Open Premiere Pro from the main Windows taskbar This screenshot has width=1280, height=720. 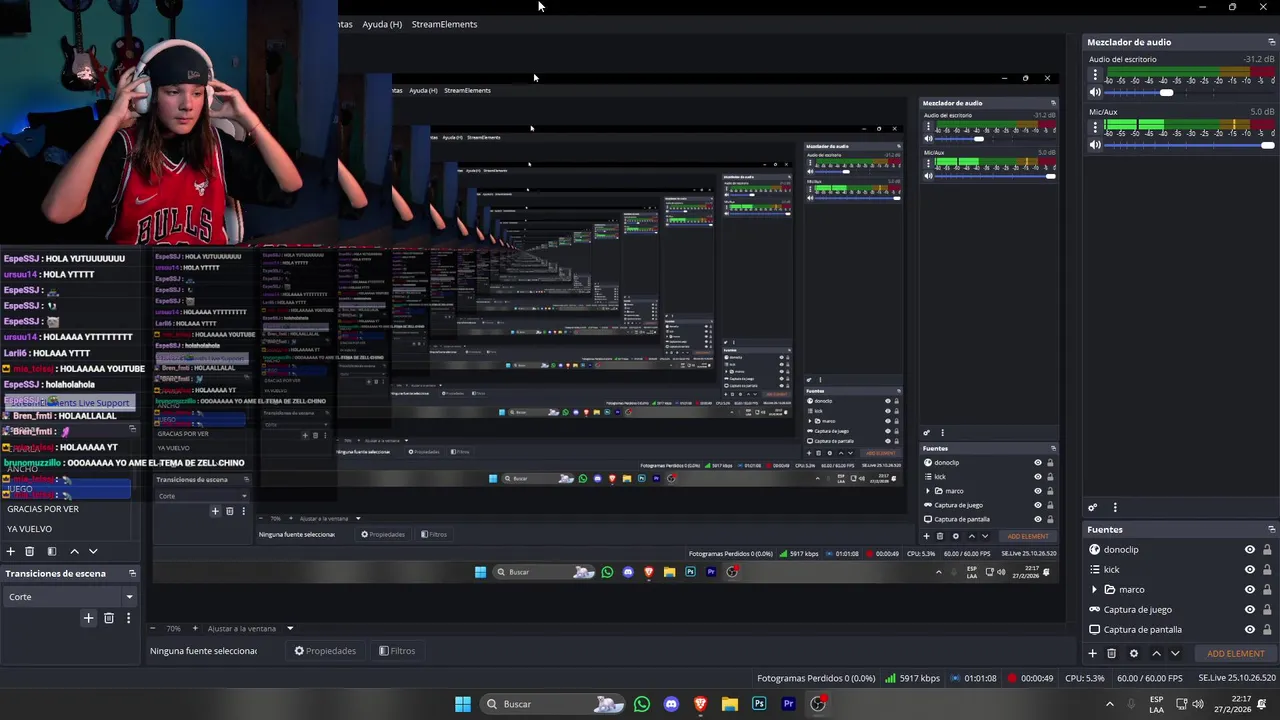click(788, 704)
